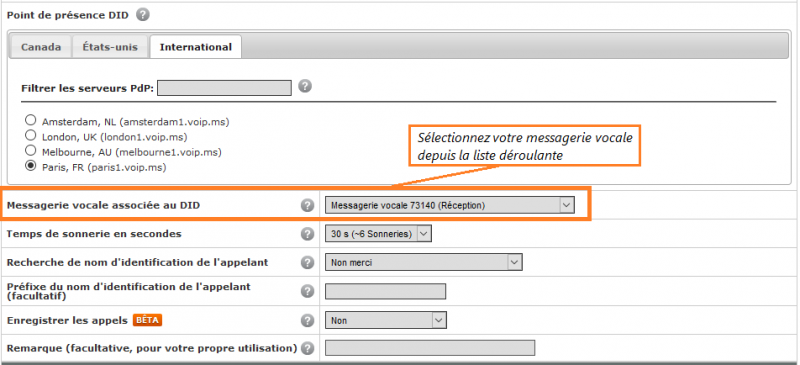Viewport: 800px width, 365px height.
Task: Switch to the Canada tab
Action: [41, 47]
